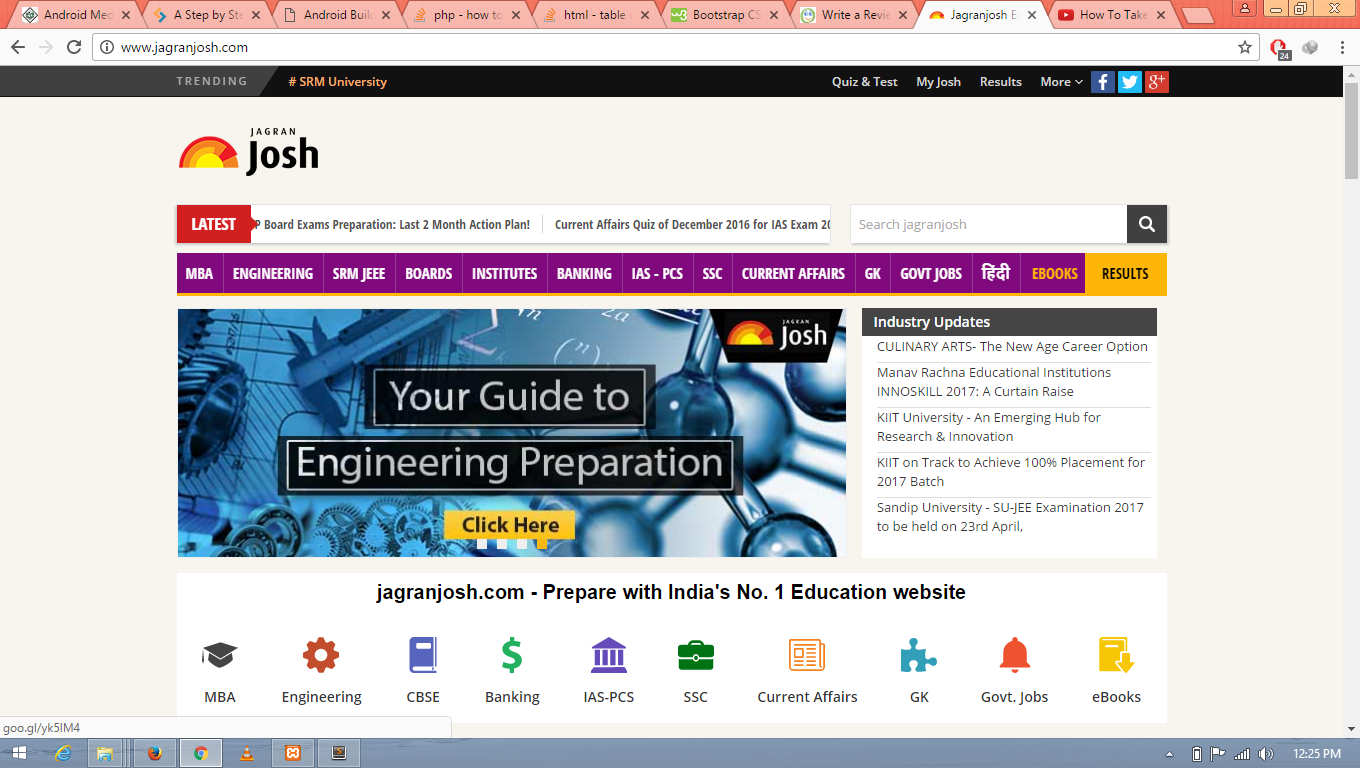Open GOVT JOBS in the navbar
The height and width of the screenshot is (768, 1360).
[931, 273]
